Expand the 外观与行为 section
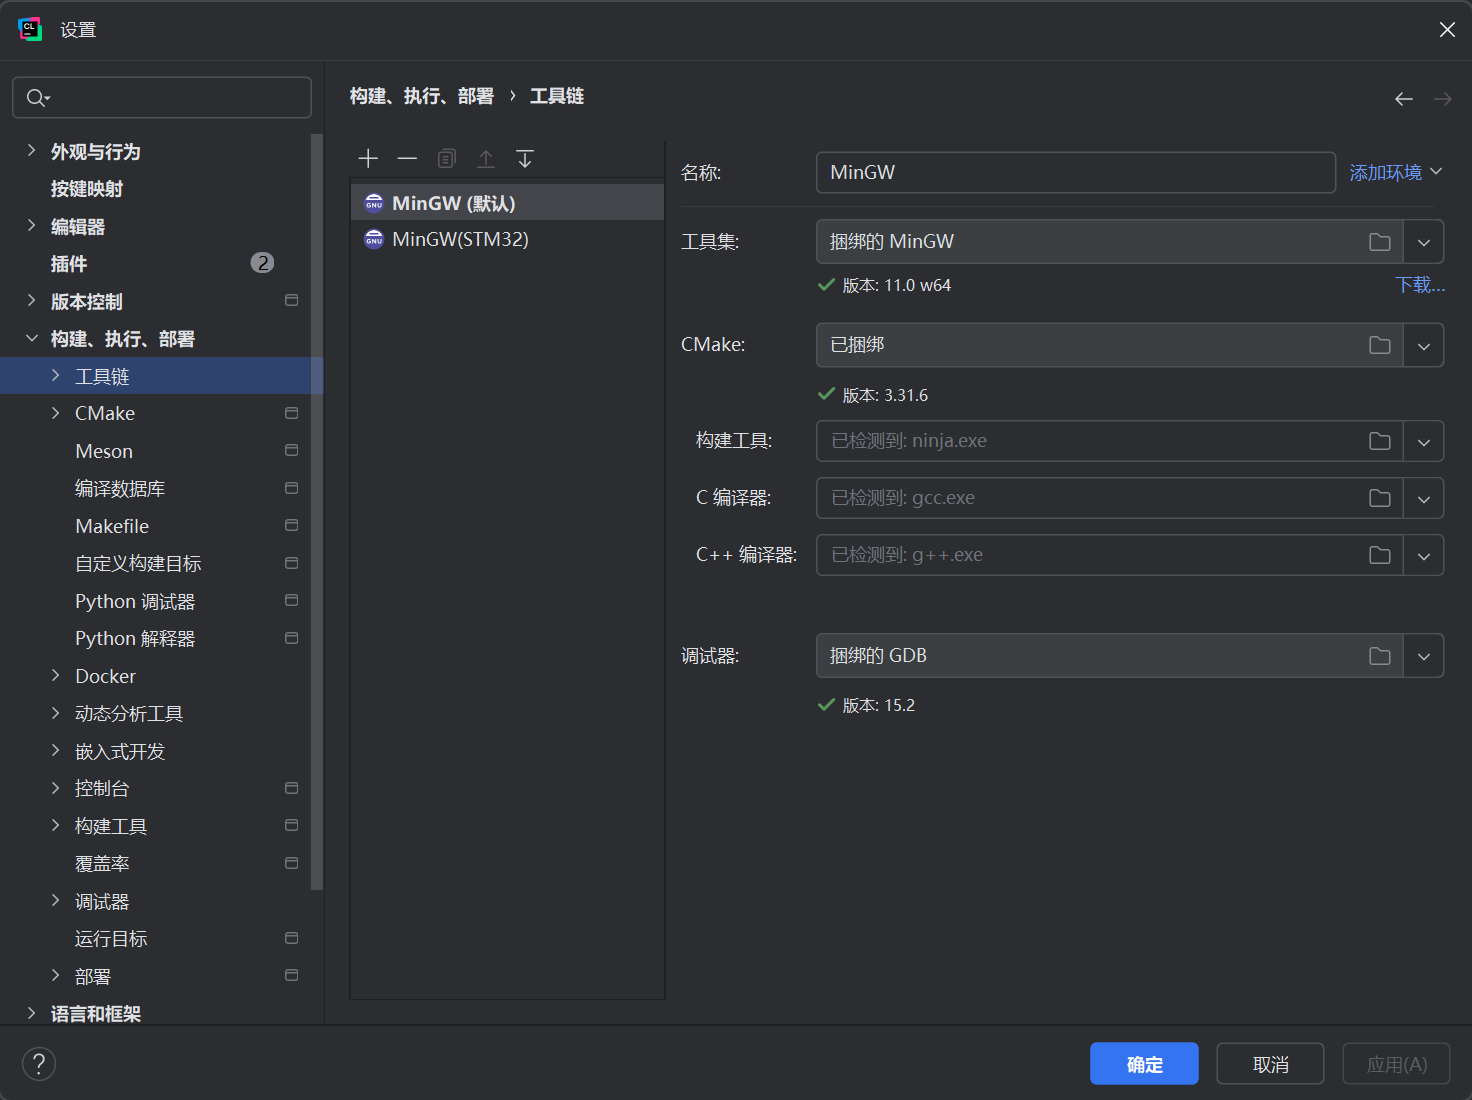 pos(31,151)
